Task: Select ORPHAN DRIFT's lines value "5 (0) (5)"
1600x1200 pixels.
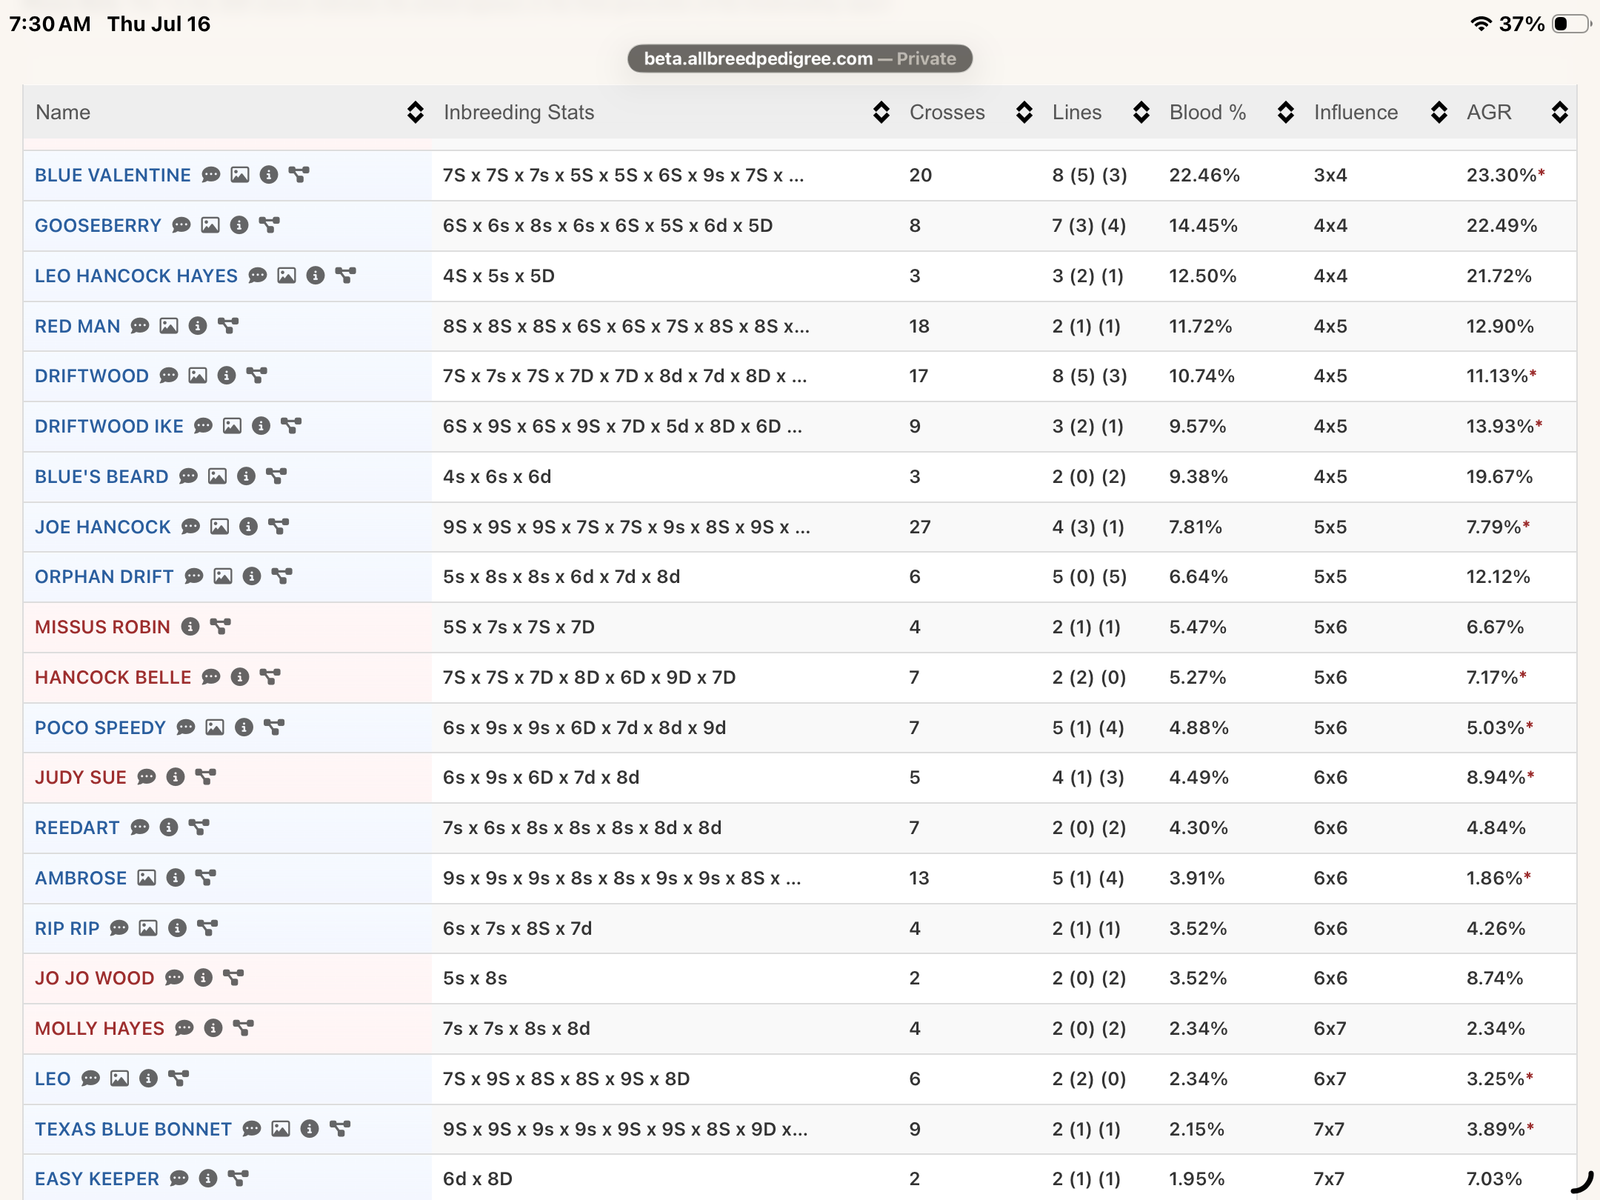Action: click(1089, 576)
